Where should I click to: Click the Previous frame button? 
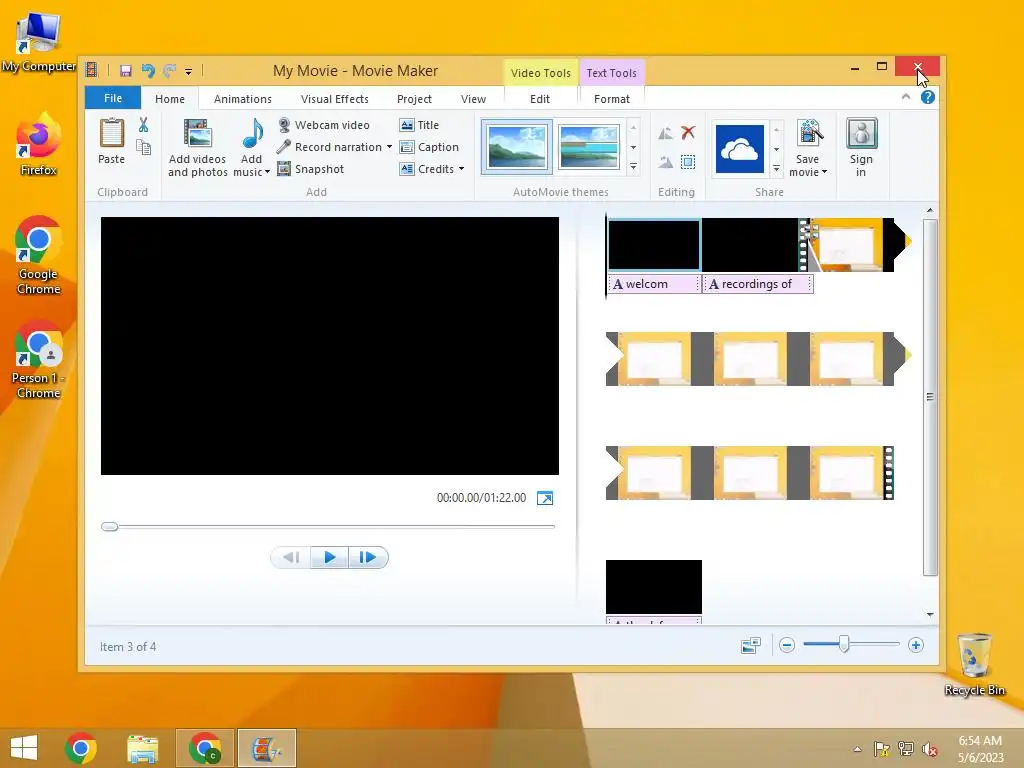click(291, 558)
